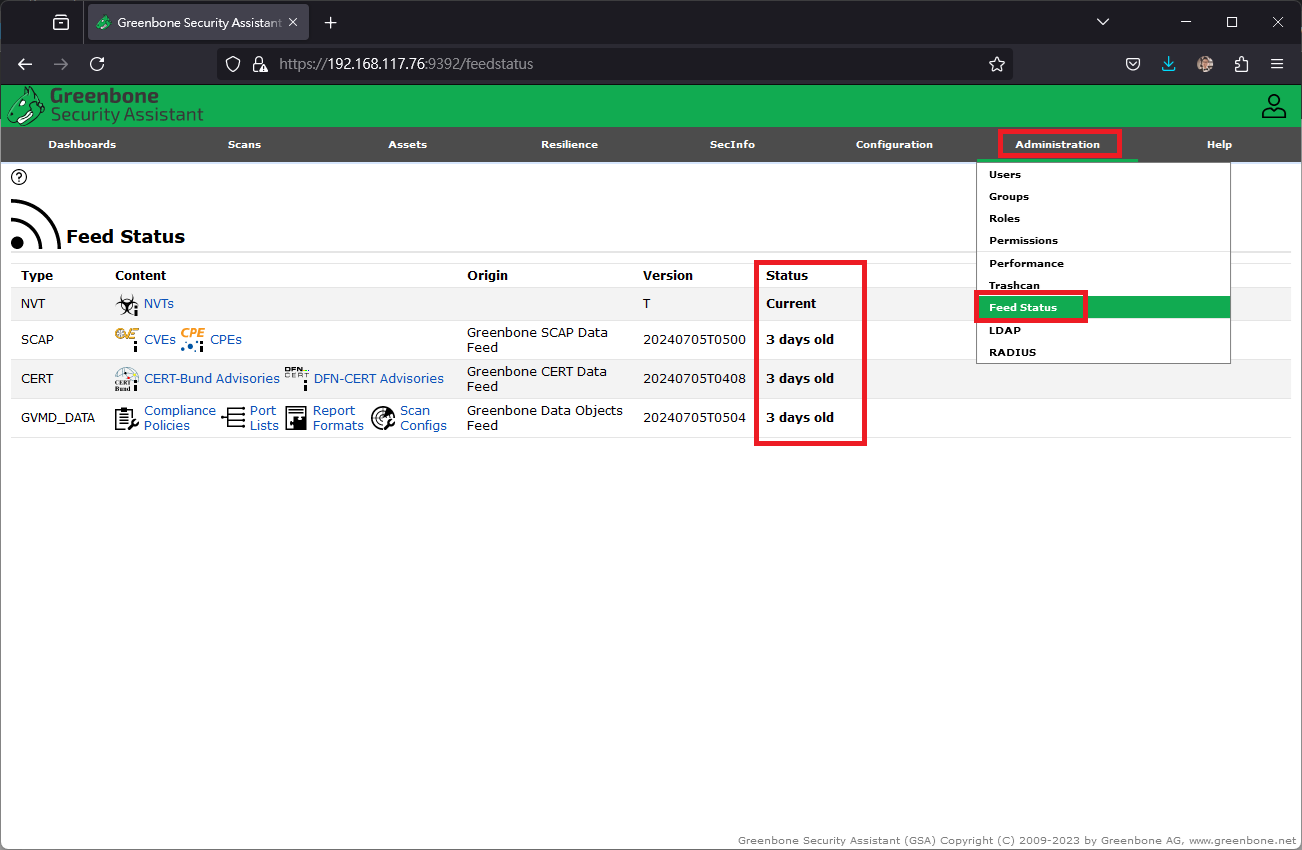Viewport: 1302px width, 850px height.
Task: Open the Help menu
Action: (1219, 145)
